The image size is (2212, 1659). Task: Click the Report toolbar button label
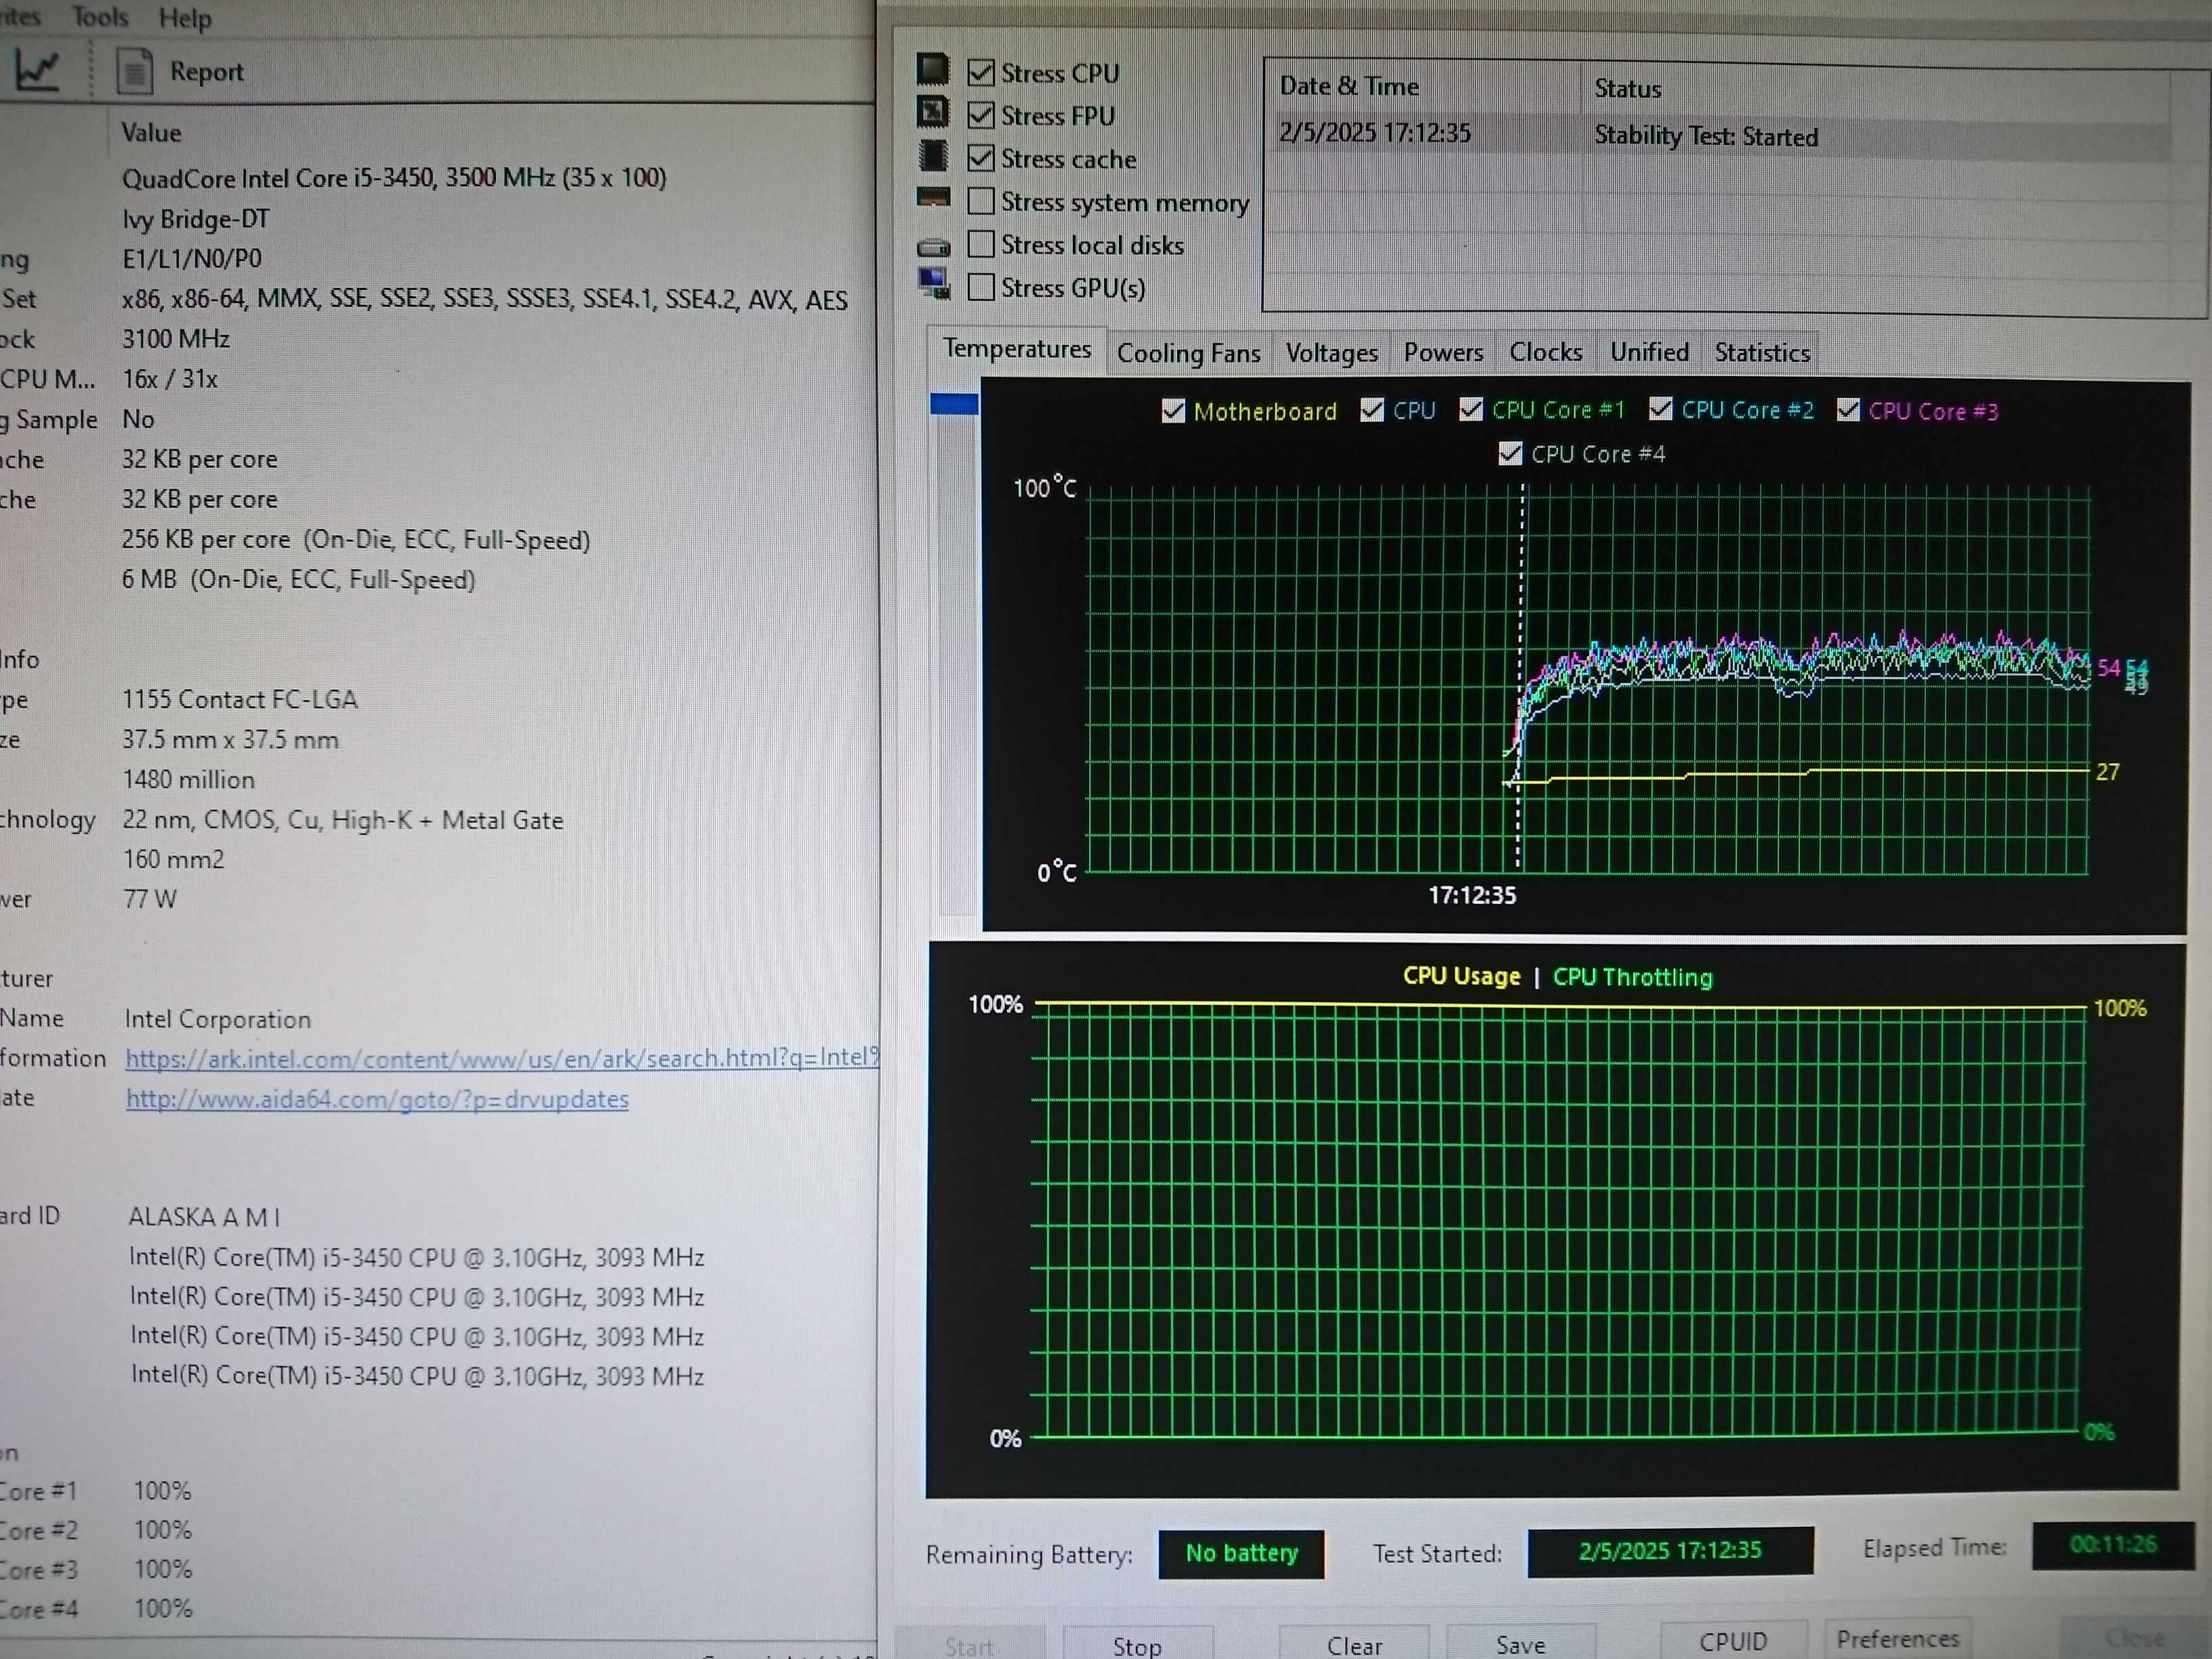[x=206, y=72]
